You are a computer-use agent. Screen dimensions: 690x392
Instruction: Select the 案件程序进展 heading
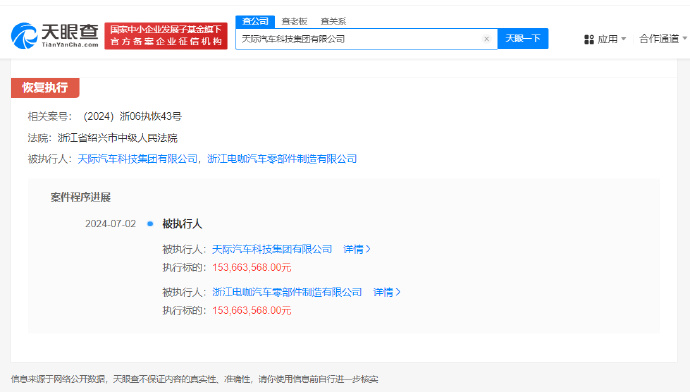tap(81, 197)
